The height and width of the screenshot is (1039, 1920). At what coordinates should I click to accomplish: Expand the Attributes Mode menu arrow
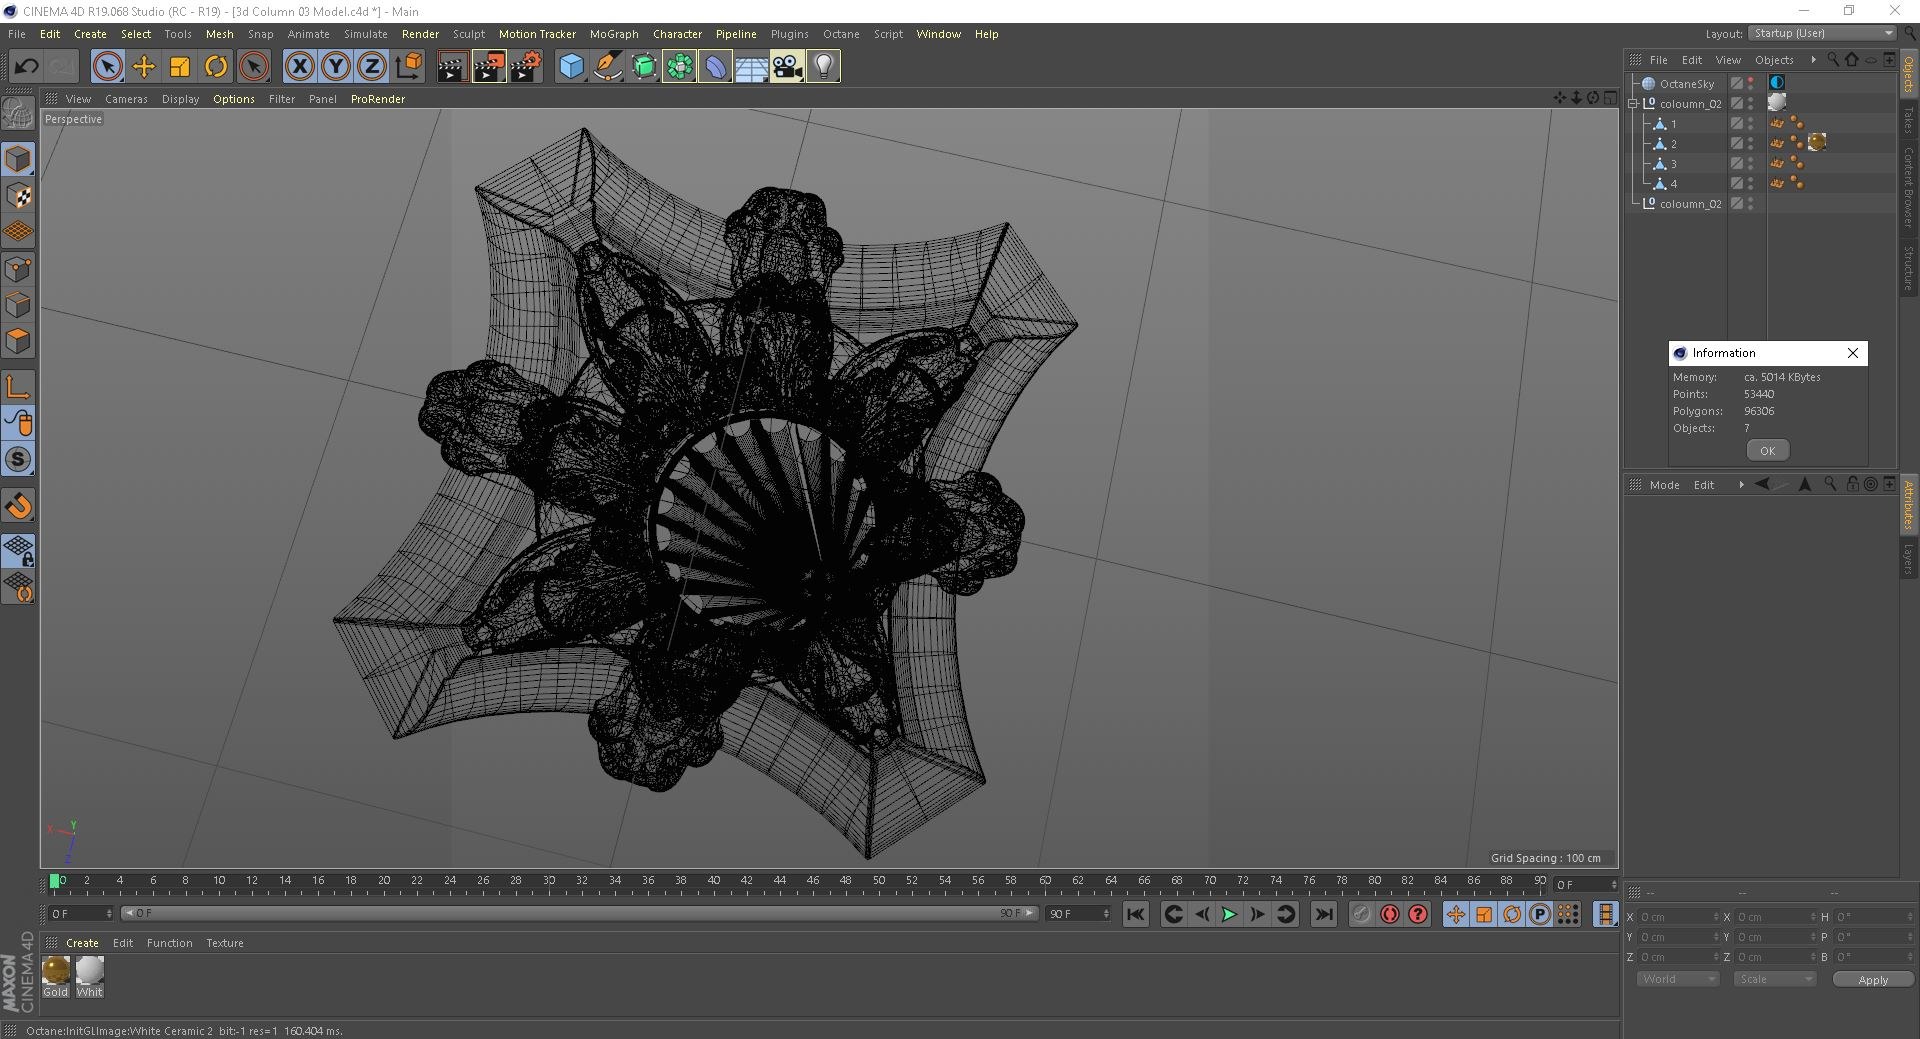click(x=1741, y=485)
